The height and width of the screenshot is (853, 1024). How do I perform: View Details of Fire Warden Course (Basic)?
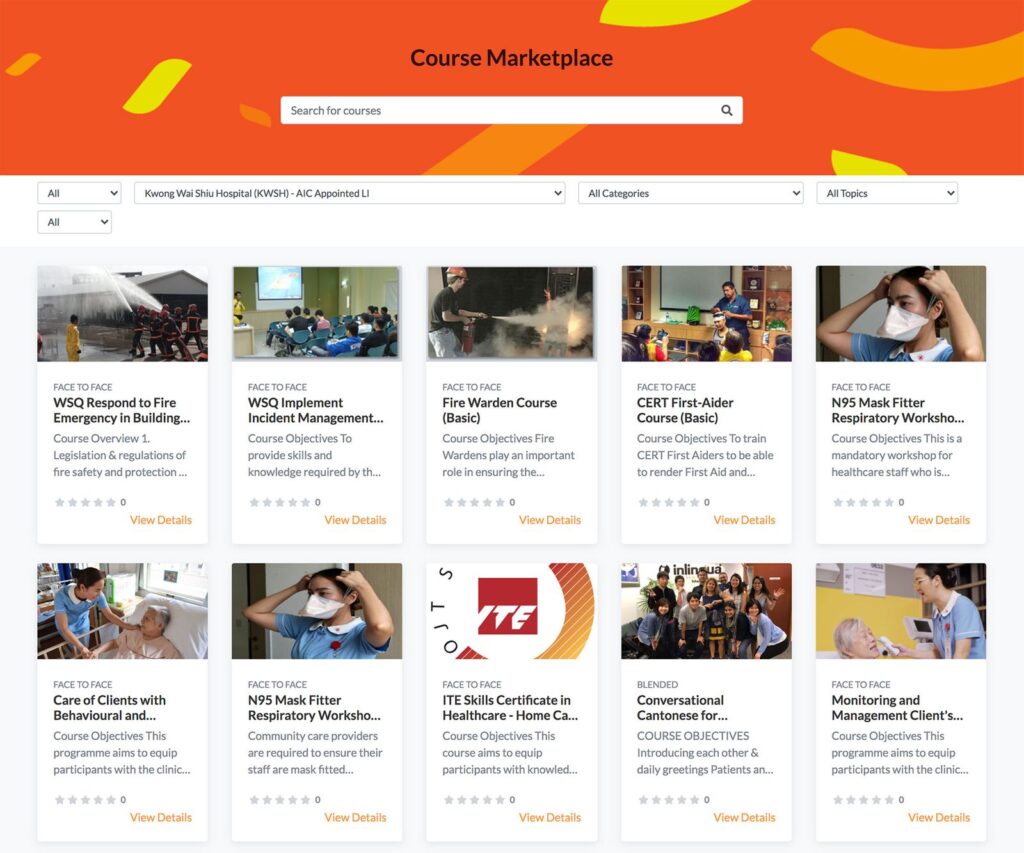pyautogui.click(x=550, y=520)
